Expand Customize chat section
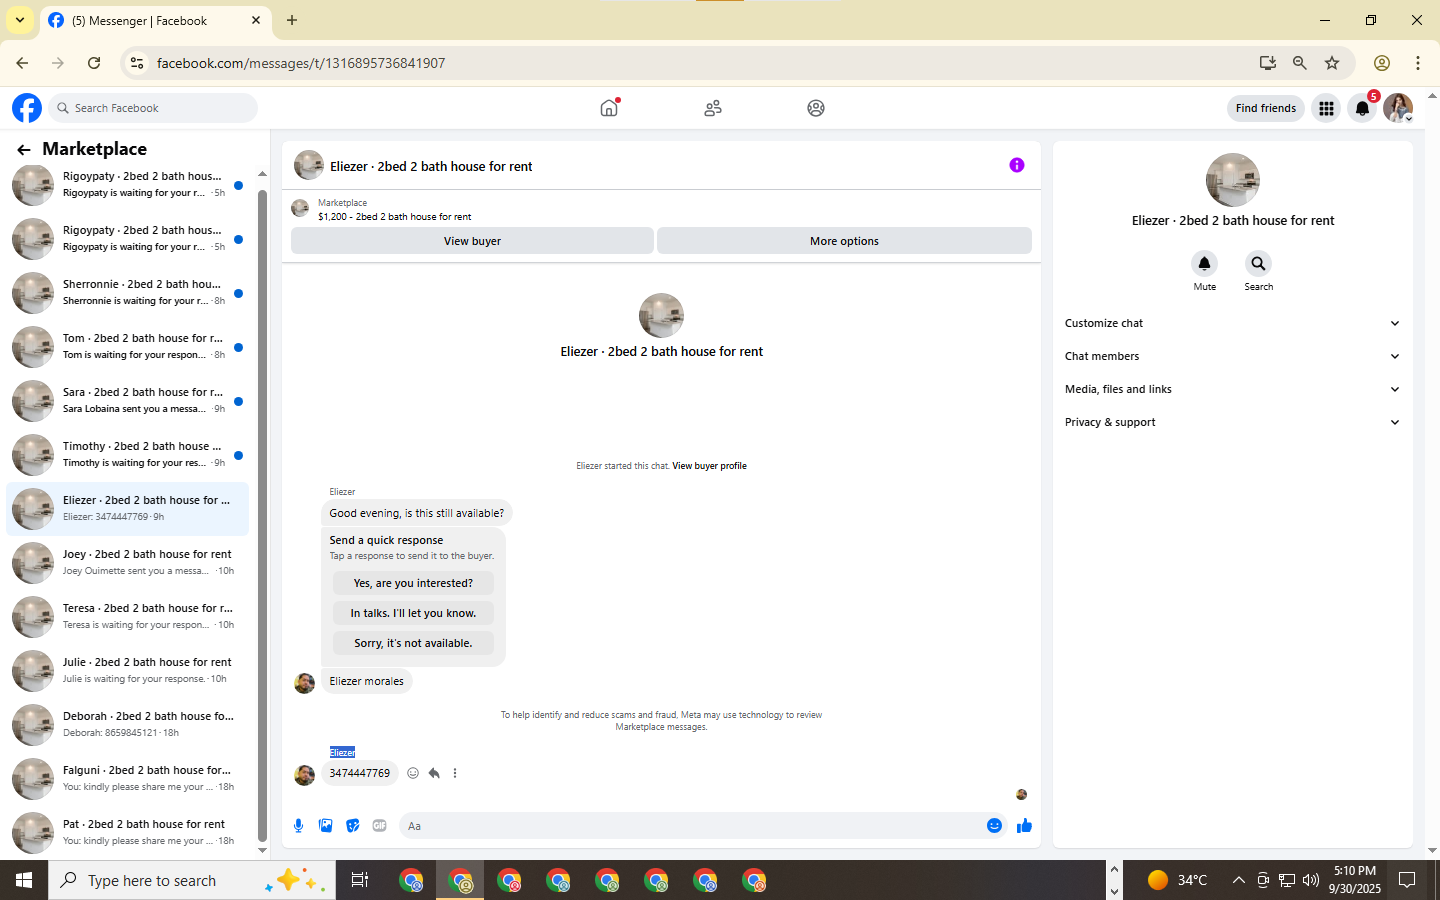Viewport: 1440px width, 900px height. tap(1232, 323)
